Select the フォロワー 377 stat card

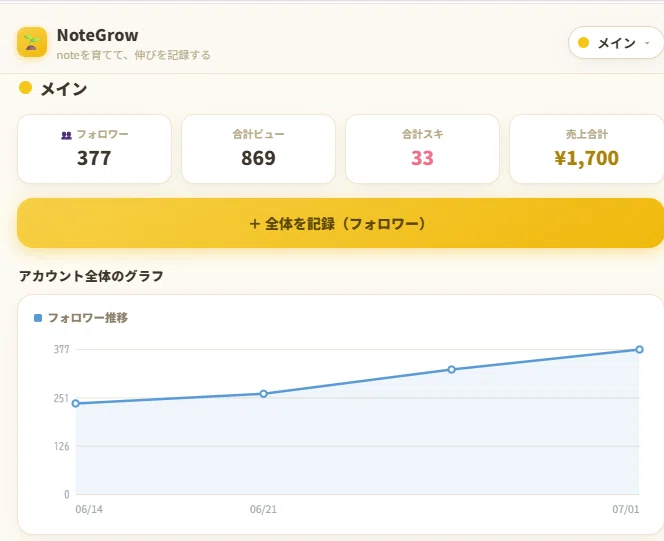click(94, 149)
